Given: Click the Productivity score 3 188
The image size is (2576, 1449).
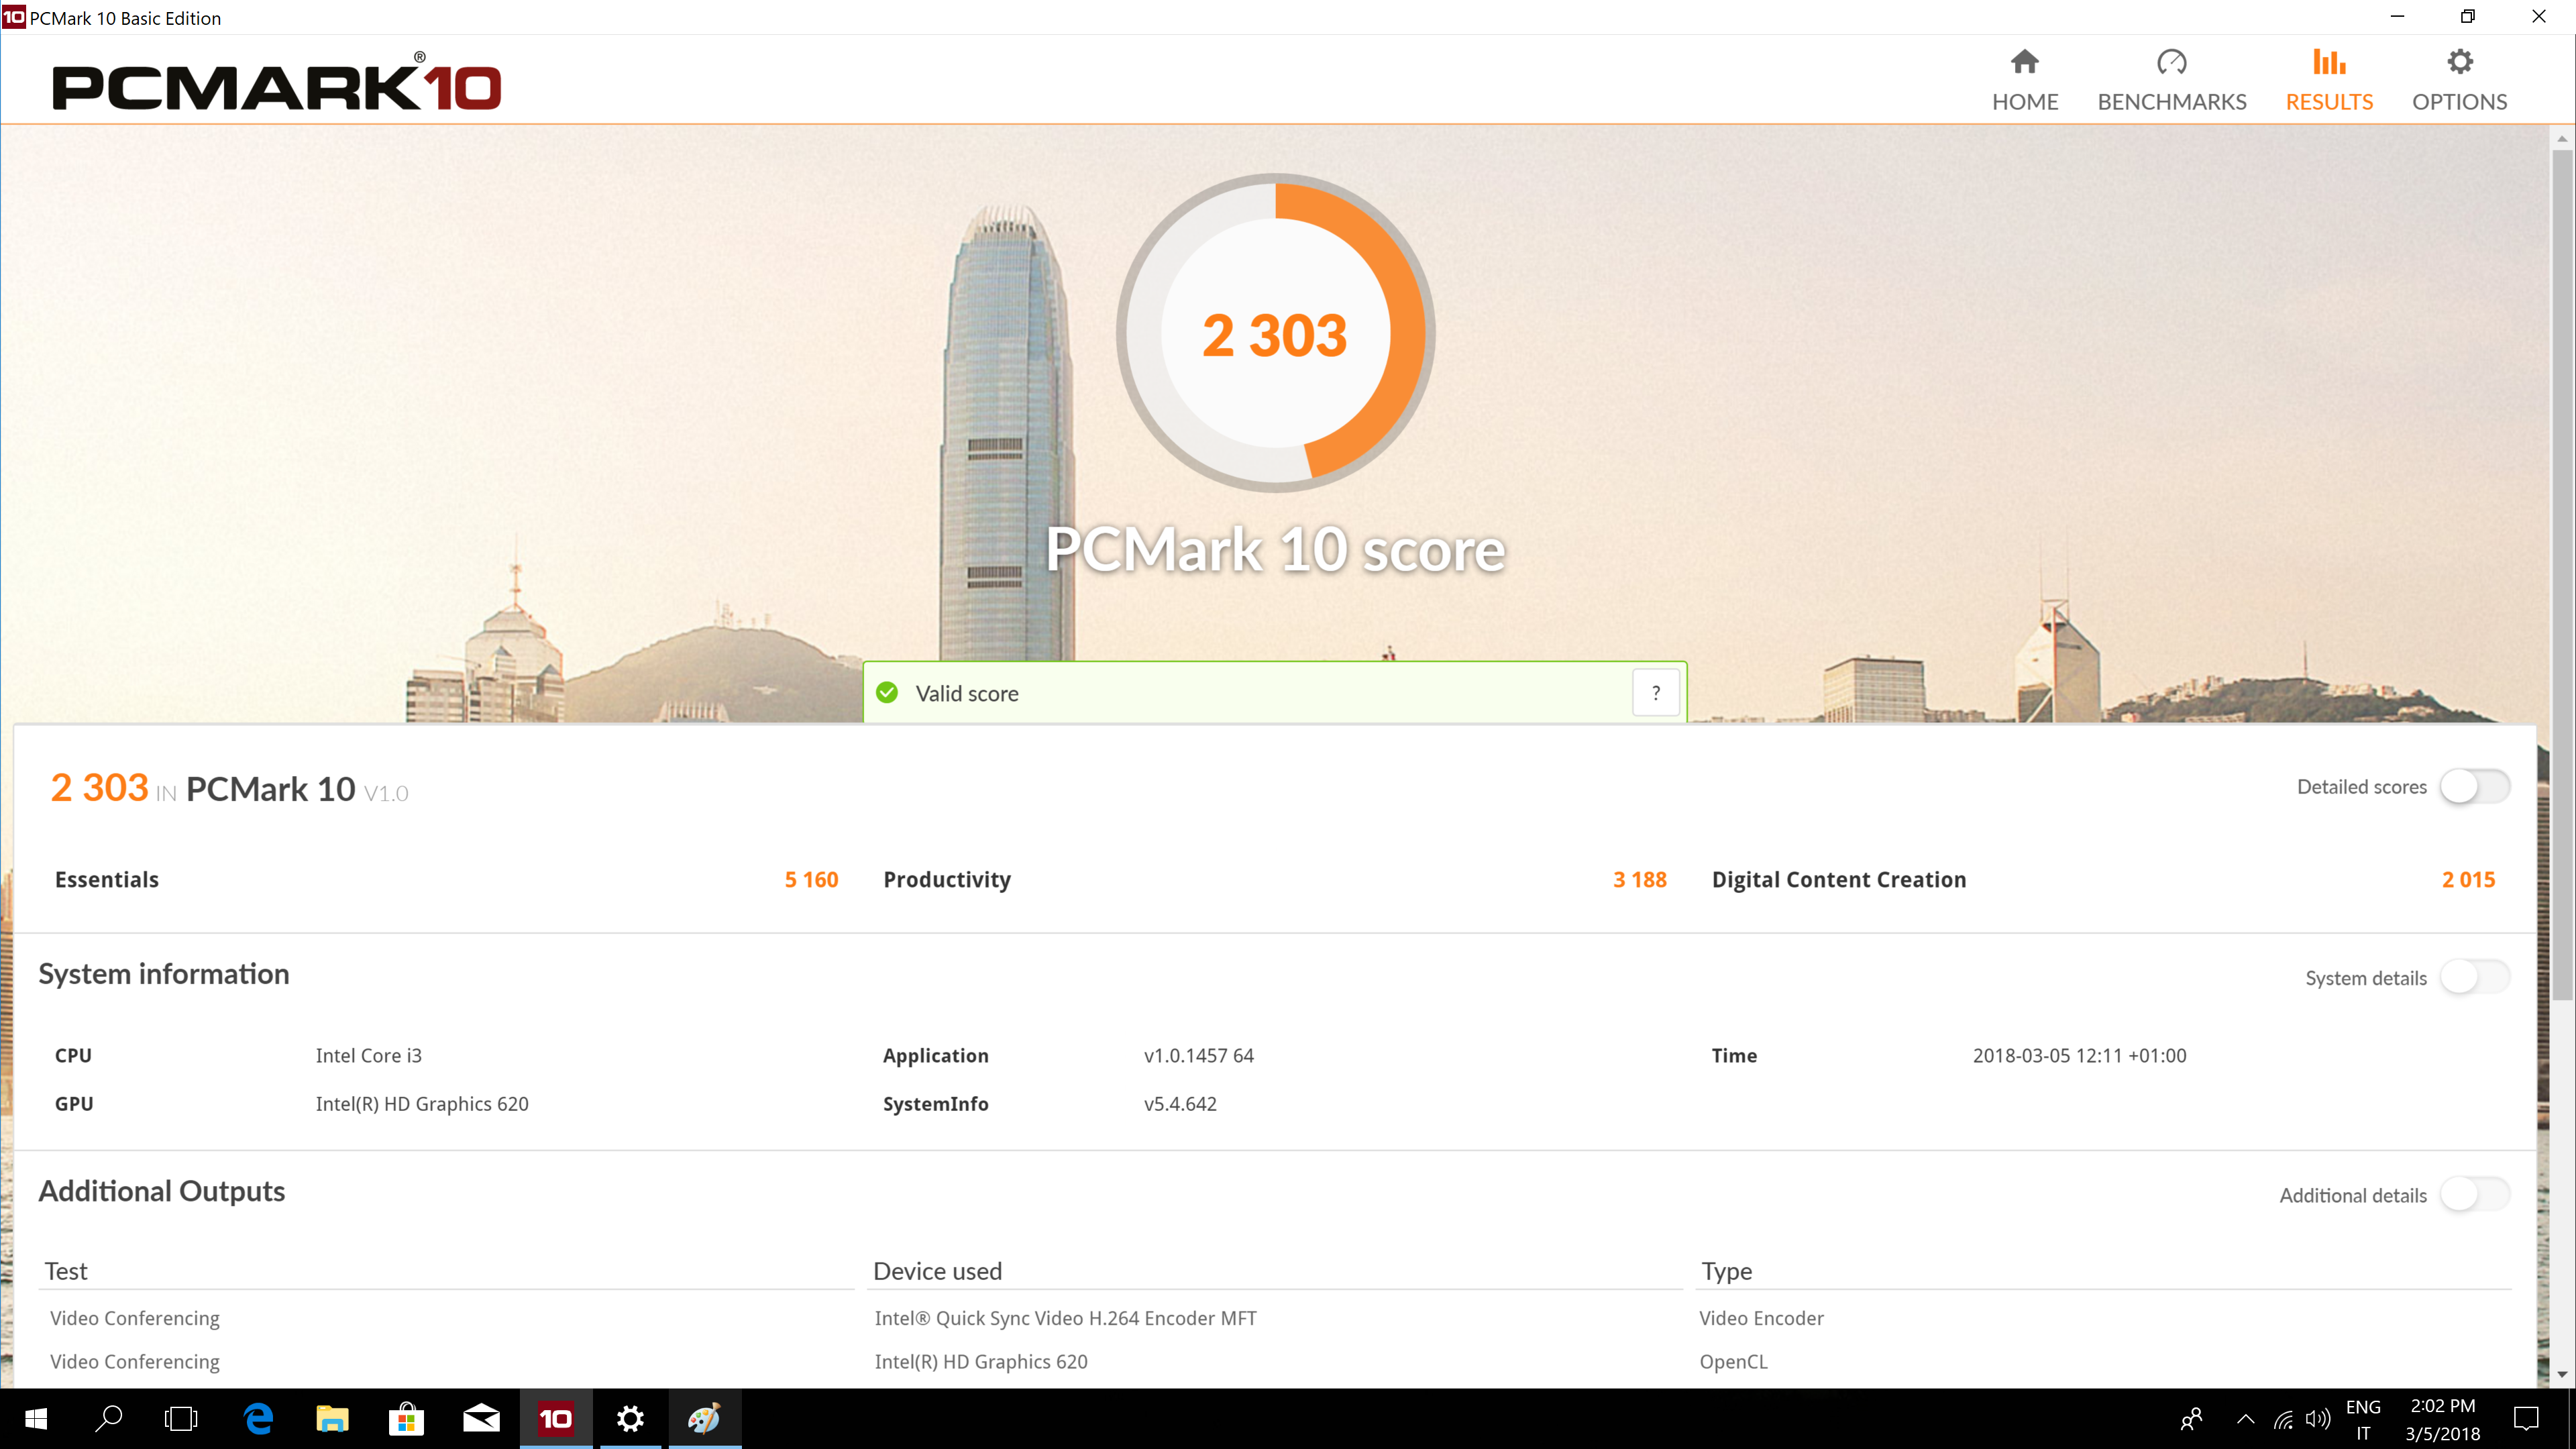Looking at the screenshot, I should [x=1639, y=880].
